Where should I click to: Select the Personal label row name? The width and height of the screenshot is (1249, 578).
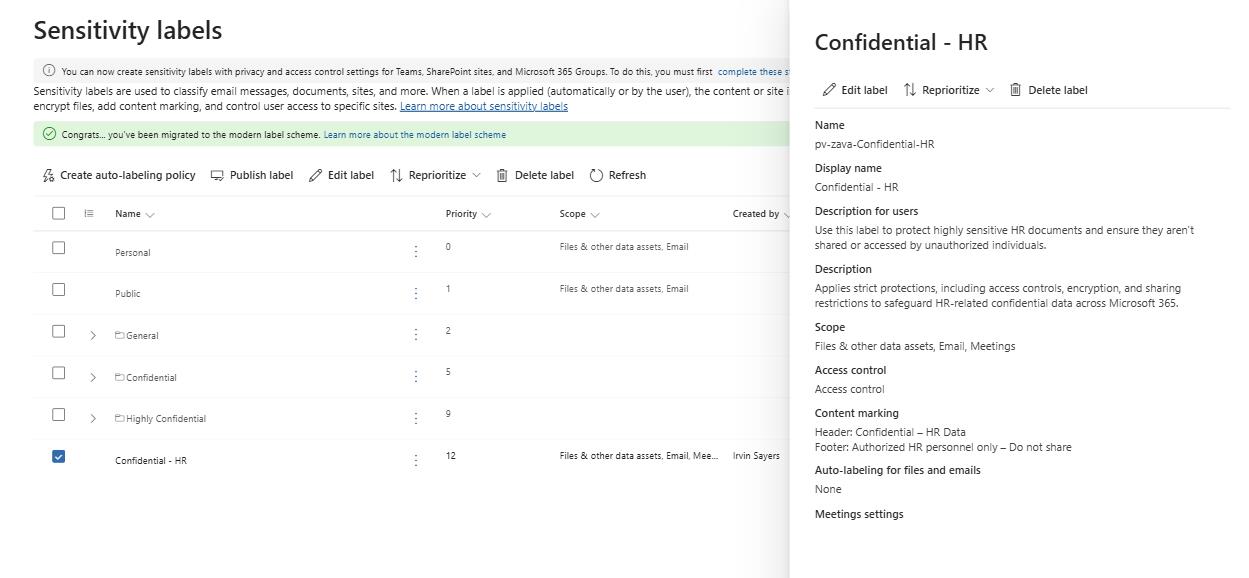133,253
